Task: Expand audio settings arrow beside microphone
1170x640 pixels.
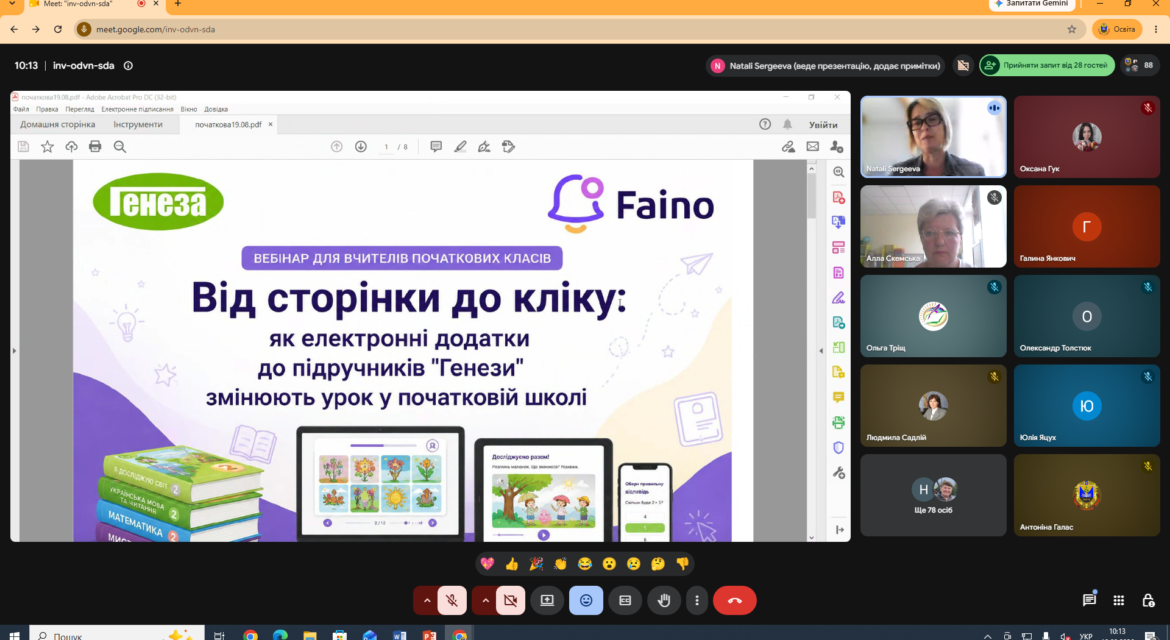Action: pyautogui.click(x=427, y=600)
